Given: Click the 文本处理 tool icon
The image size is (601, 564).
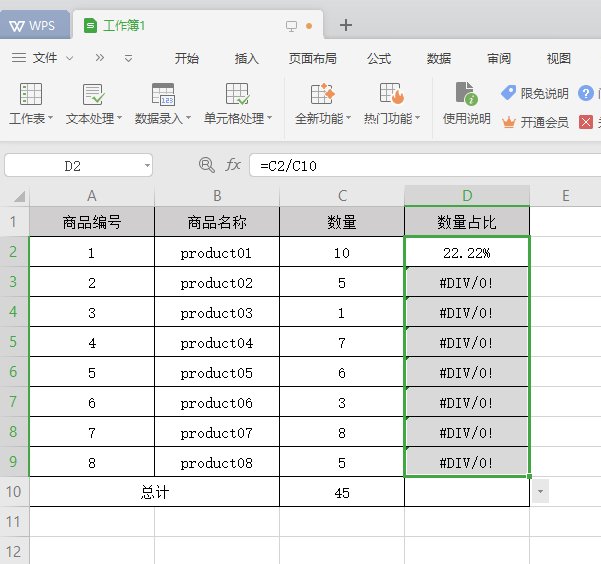Looking at the screenshot, I should tap(94, 94).
